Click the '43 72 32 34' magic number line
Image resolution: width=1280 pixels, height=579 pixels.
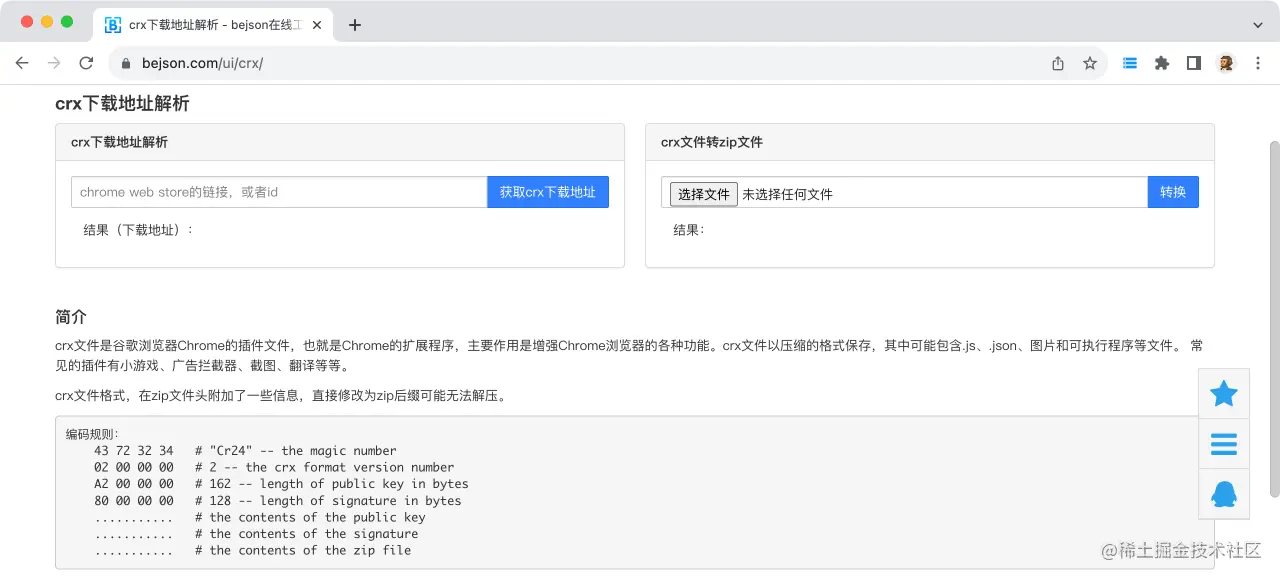coord(245,451)
